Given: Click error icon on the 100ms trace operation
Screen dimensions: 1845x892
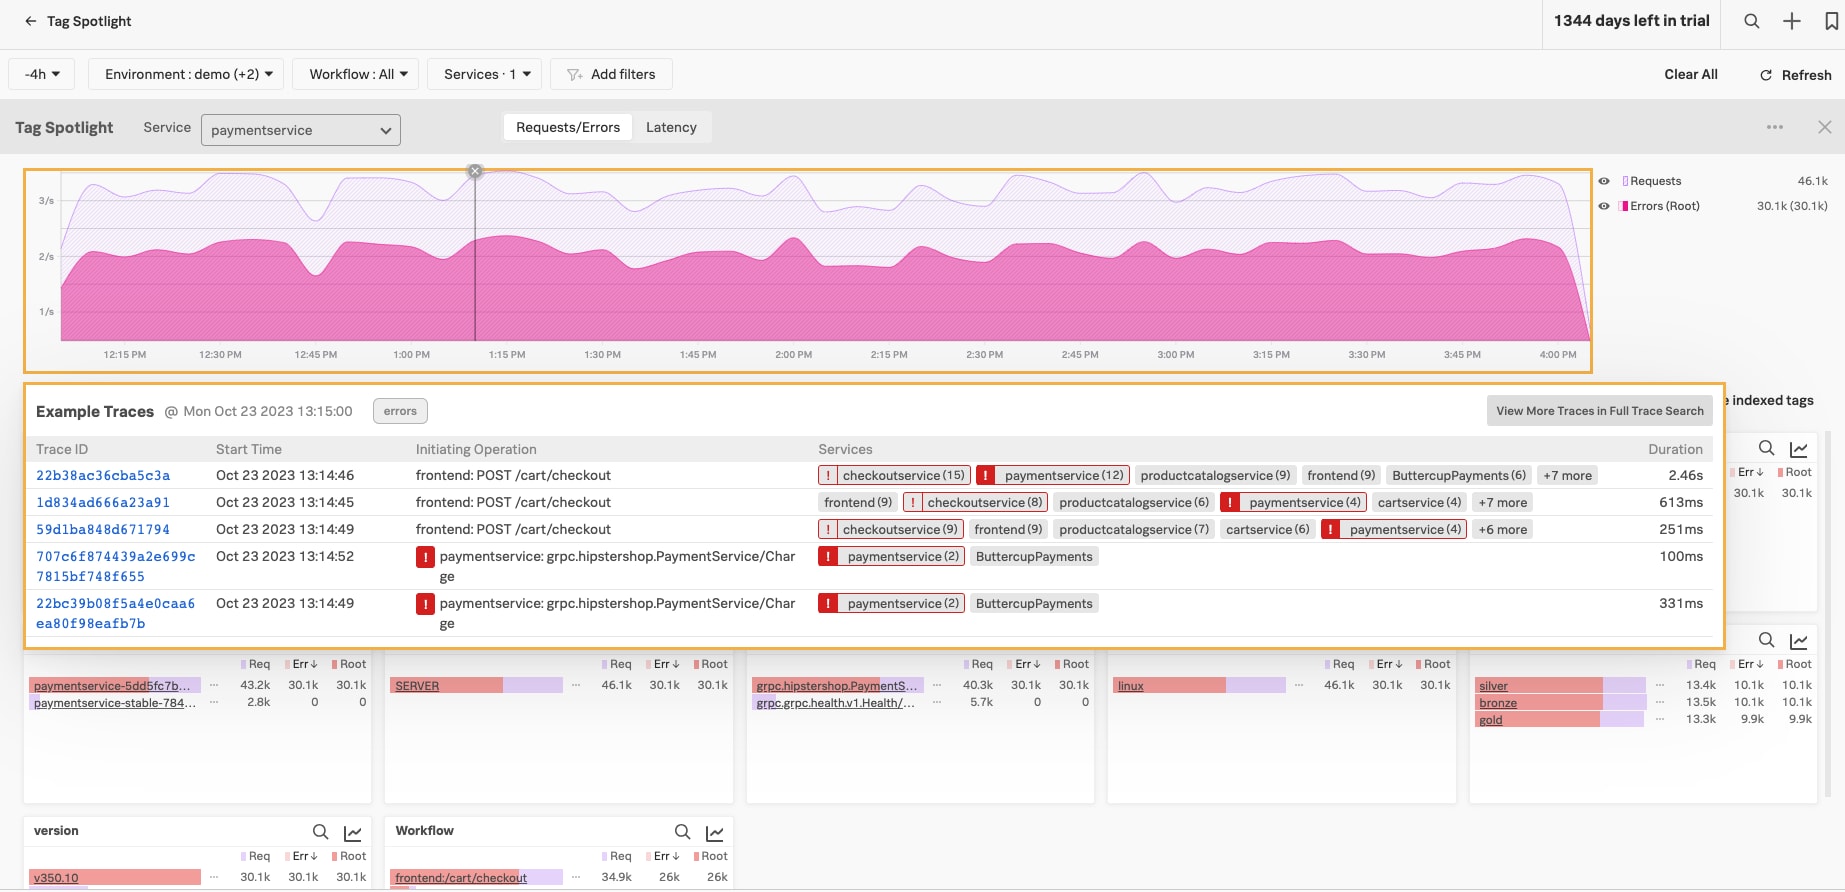Looking at the screenshot, I should [x=425, y=557].
